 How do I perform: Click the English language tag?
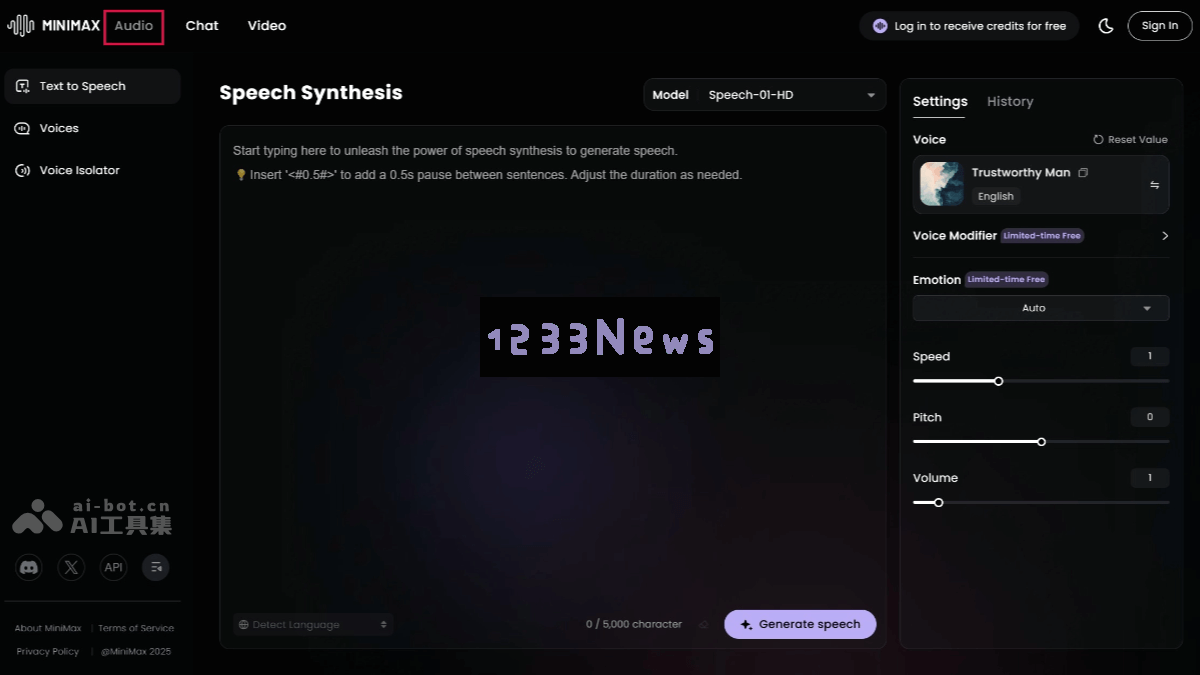pyautogui.click(x=996, y=196)
